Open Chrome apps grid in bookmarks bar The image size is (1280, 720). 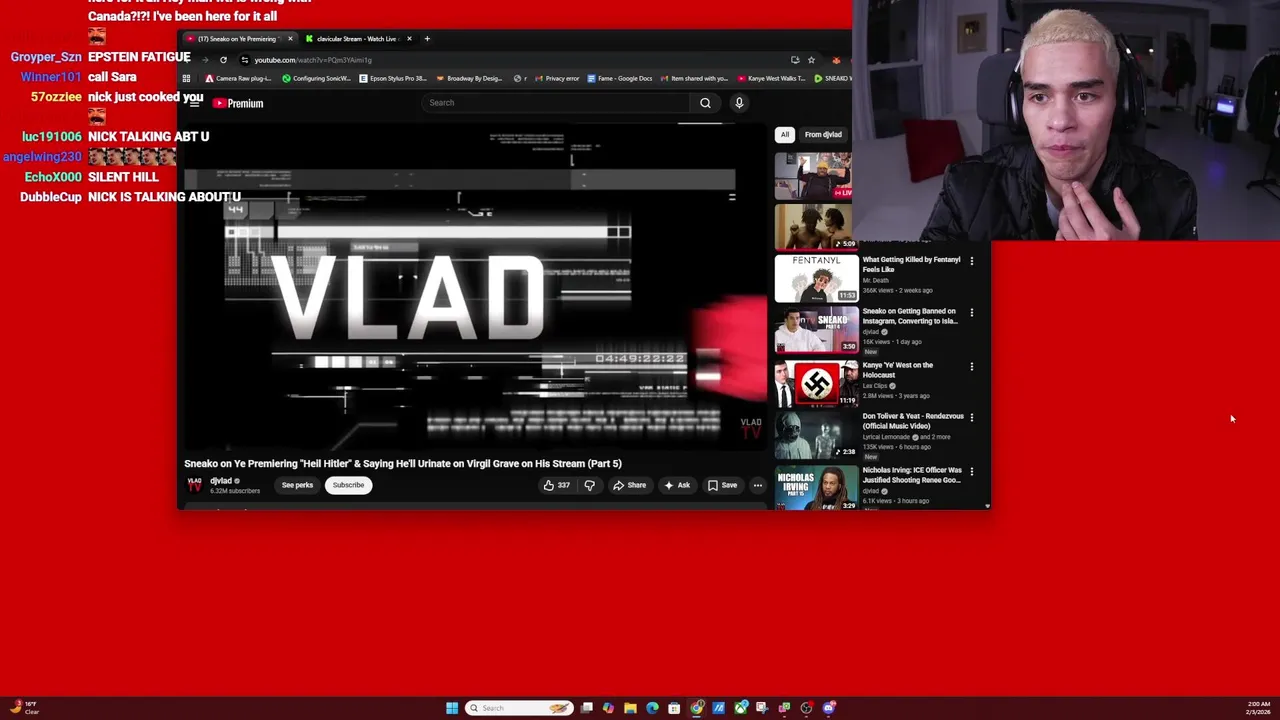(186, 78)
